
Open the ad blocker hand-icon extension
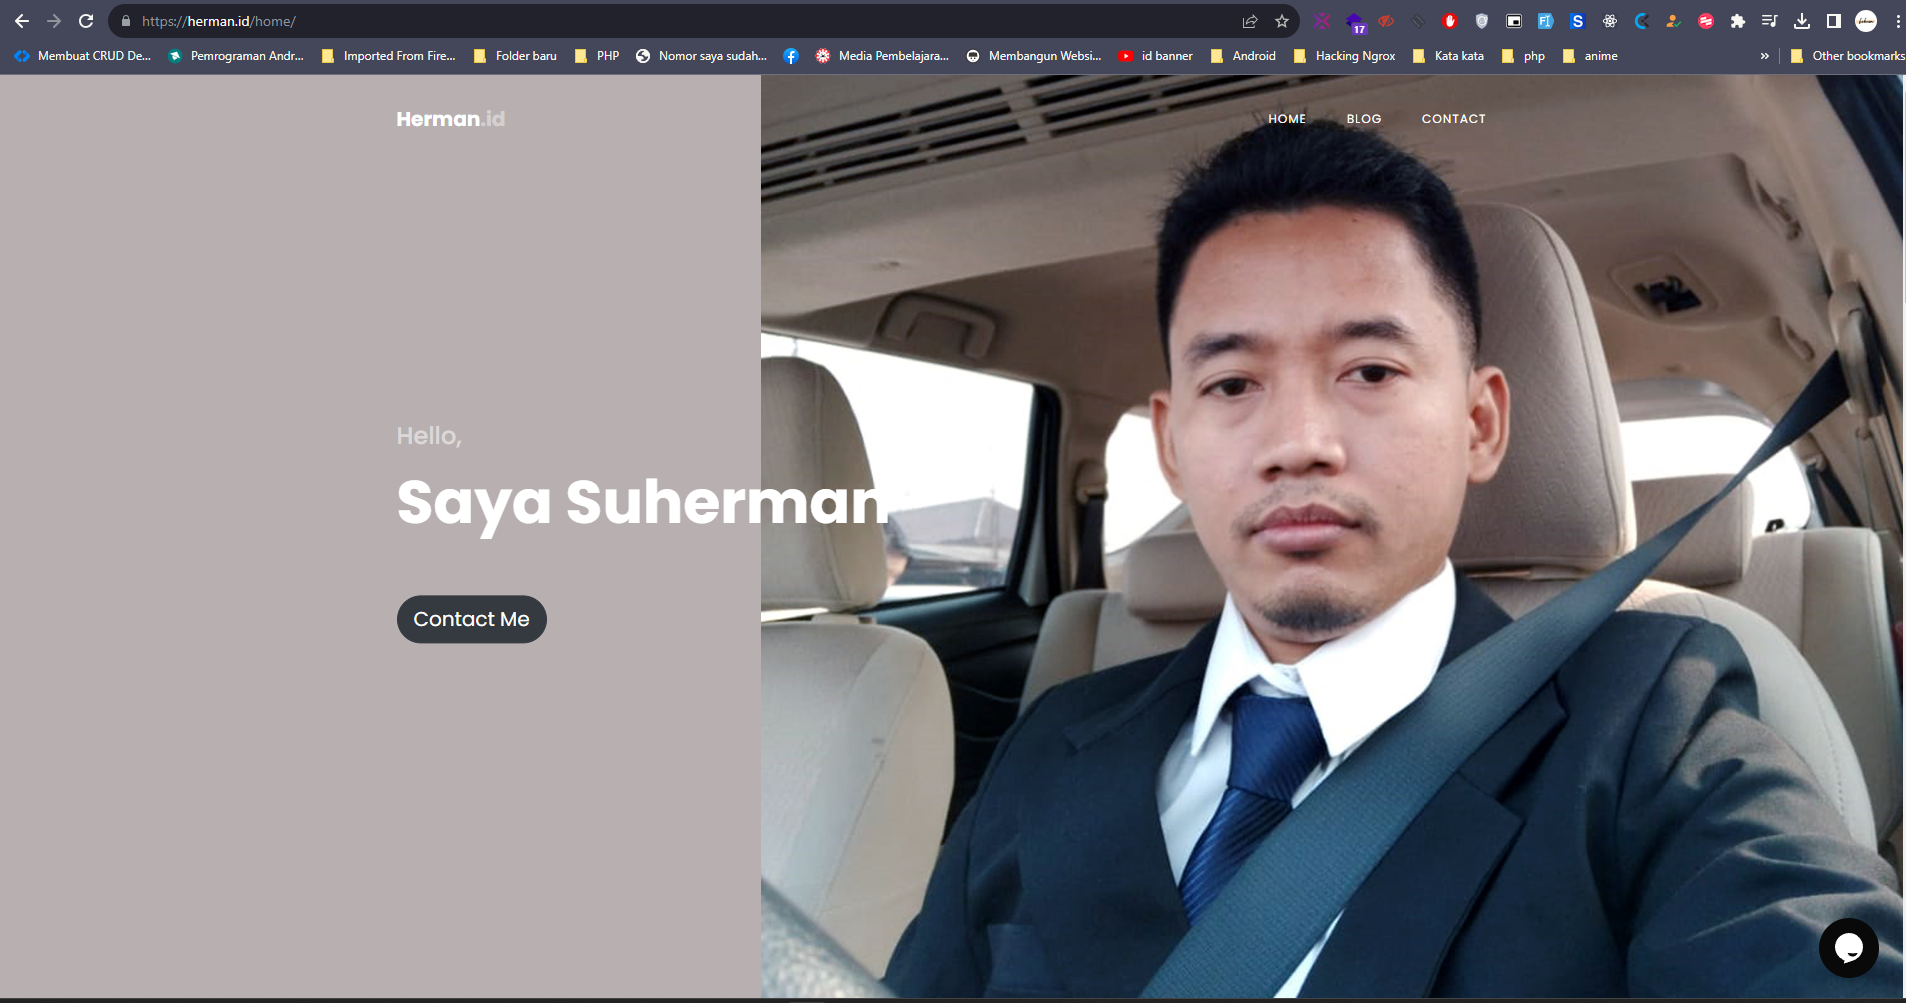(1450, 20)
